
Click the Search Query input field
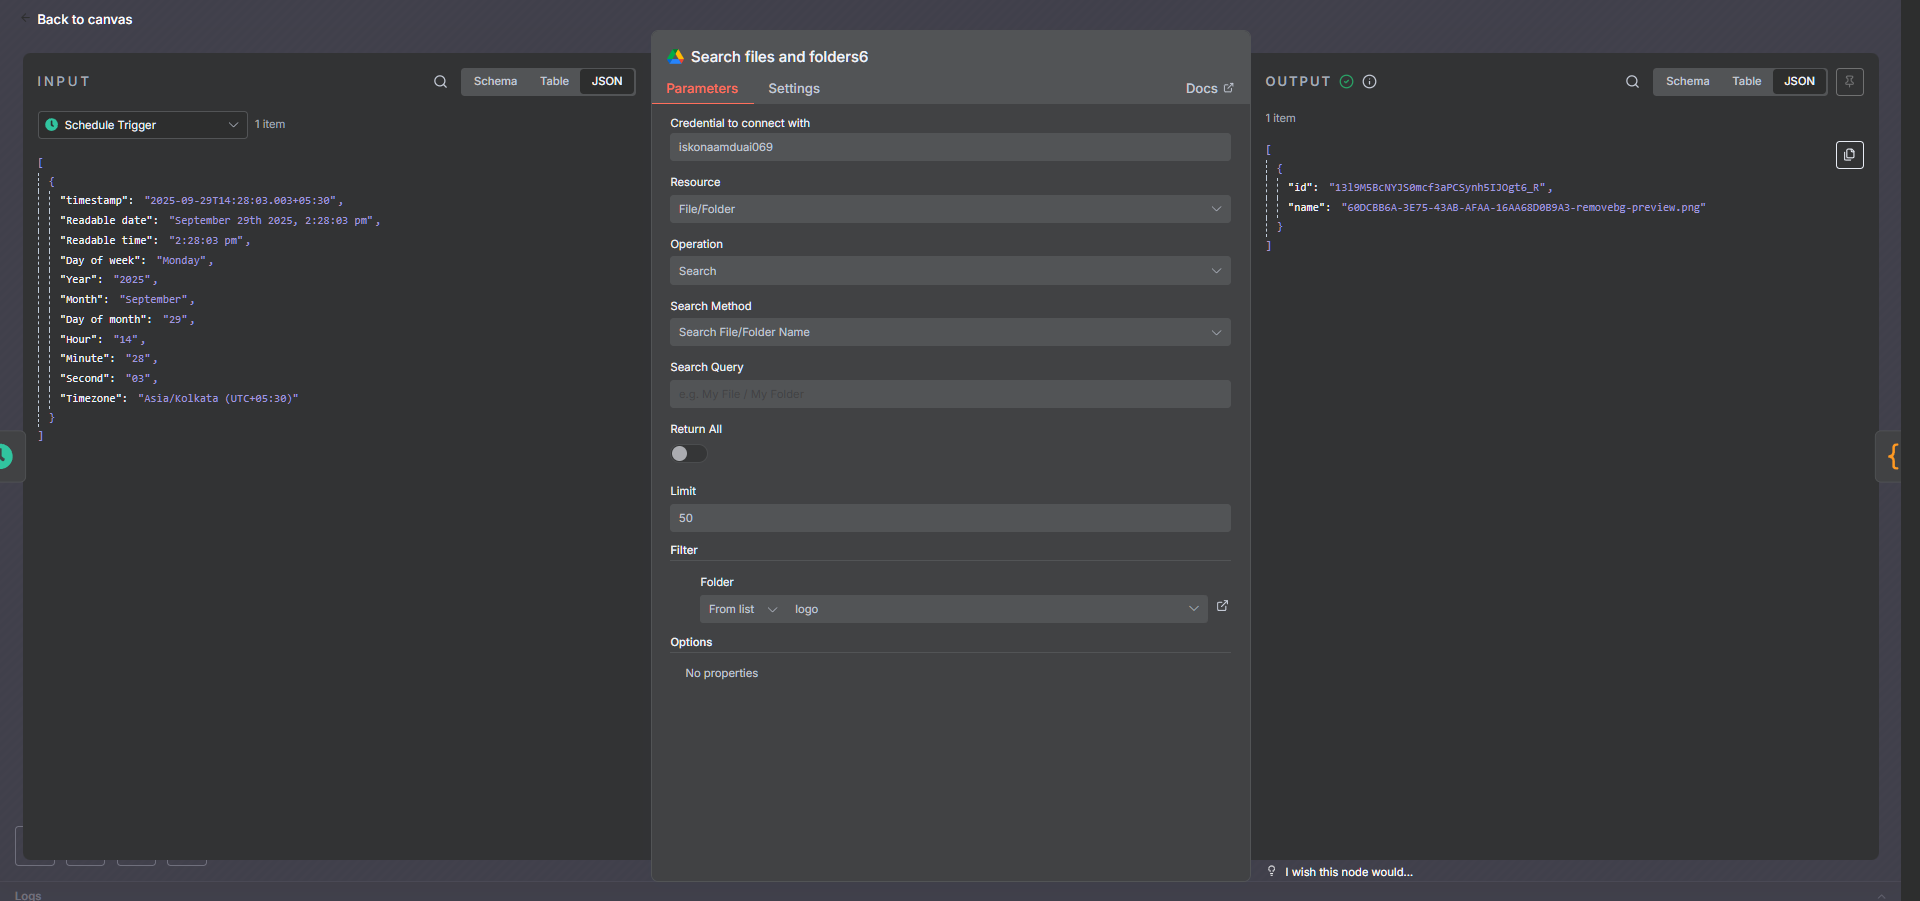point(949,393)
